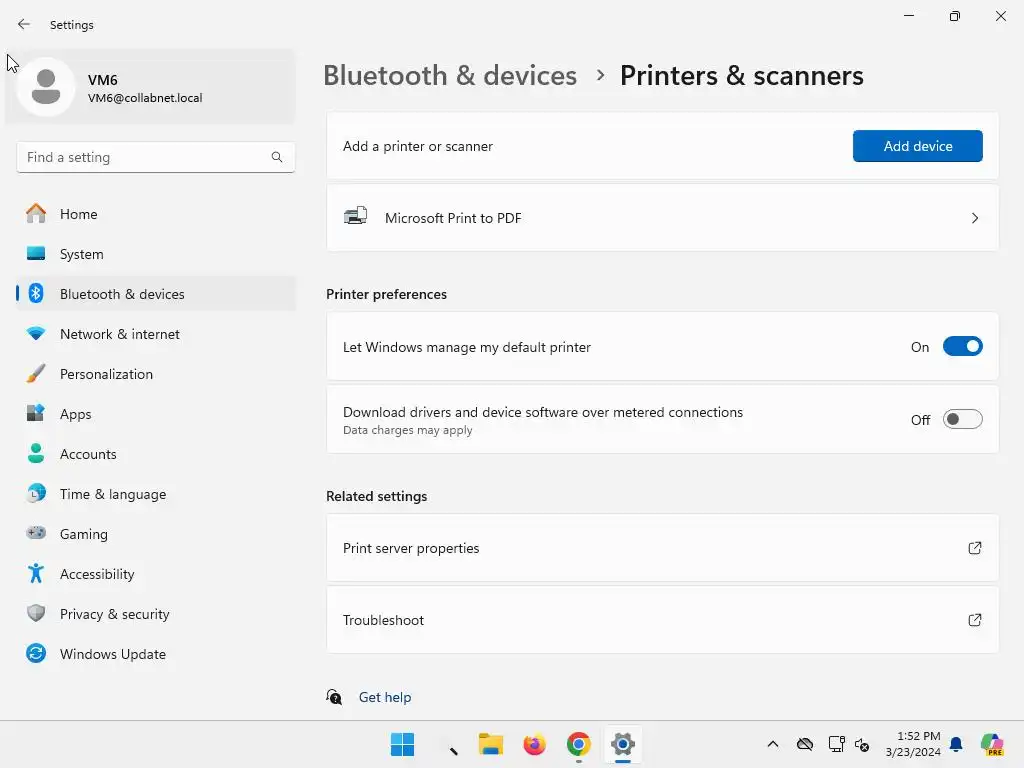1024x768 pixels.
Task: Open the Get help link
Action: (385, 697)
